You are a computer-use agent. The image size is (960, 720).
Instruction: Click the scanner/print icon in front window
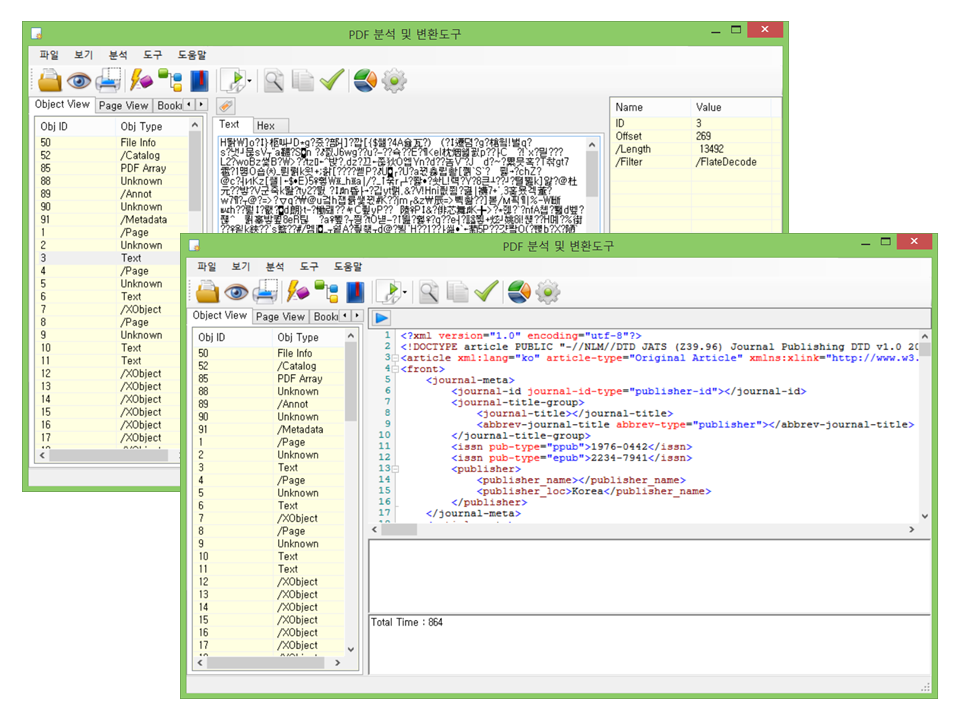click(265, 292)
